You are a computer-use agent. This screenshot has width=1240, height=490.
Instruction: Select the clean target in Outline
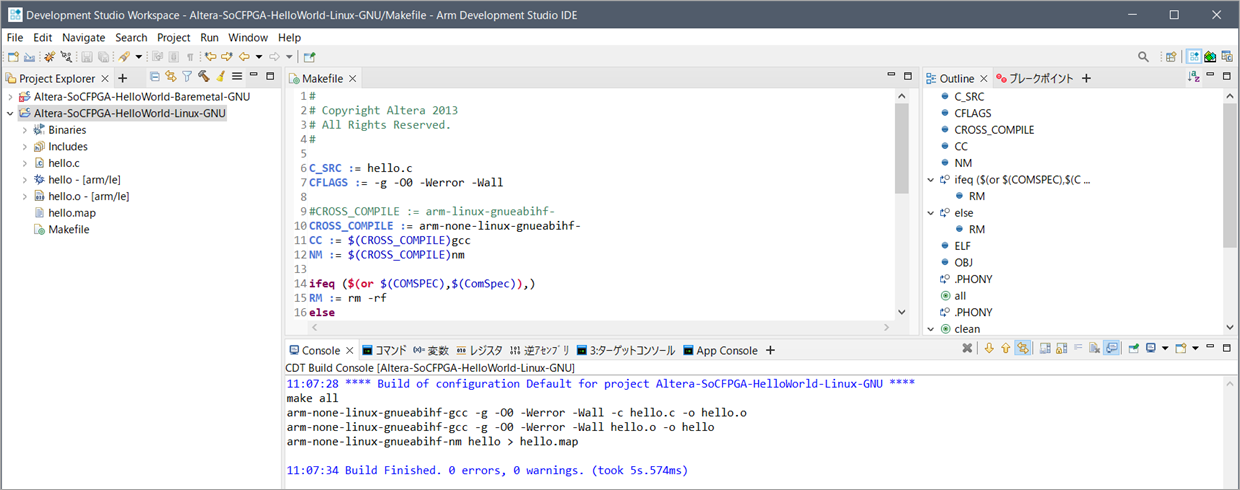pyautogui.click(x=967, y=329)
